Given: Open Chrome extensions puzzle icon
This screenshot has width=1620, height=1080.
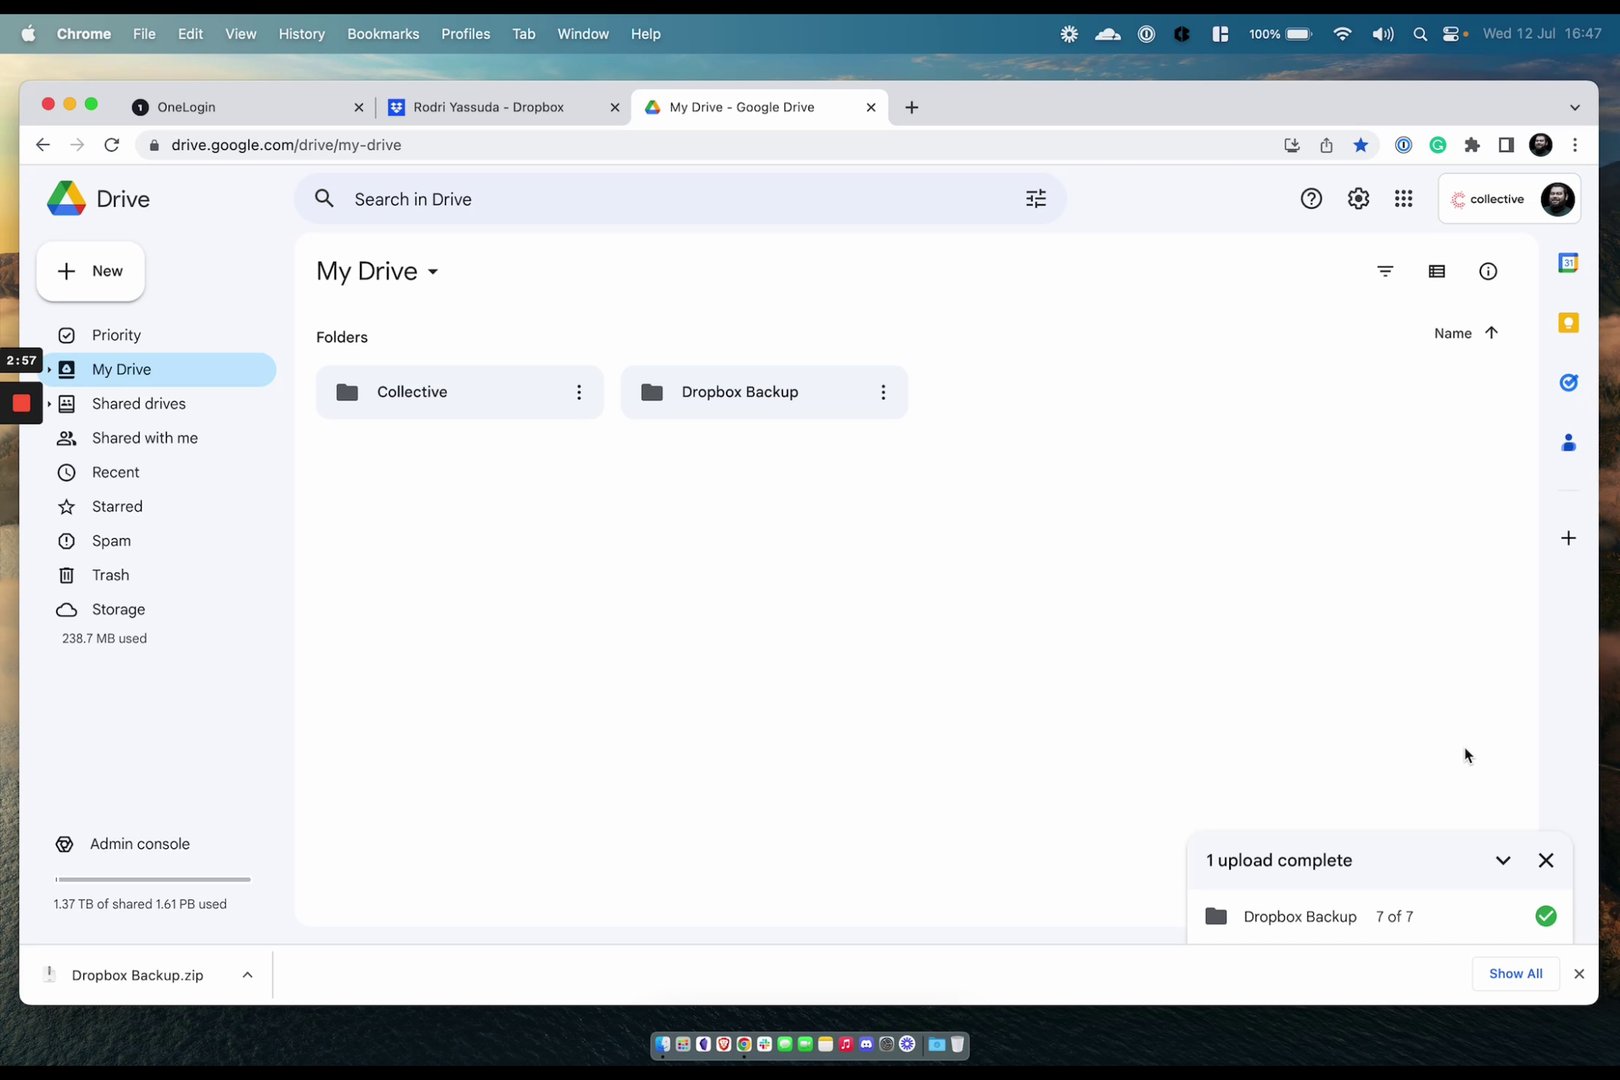Looking at the screenshot, I should [x=1472, y=145].
